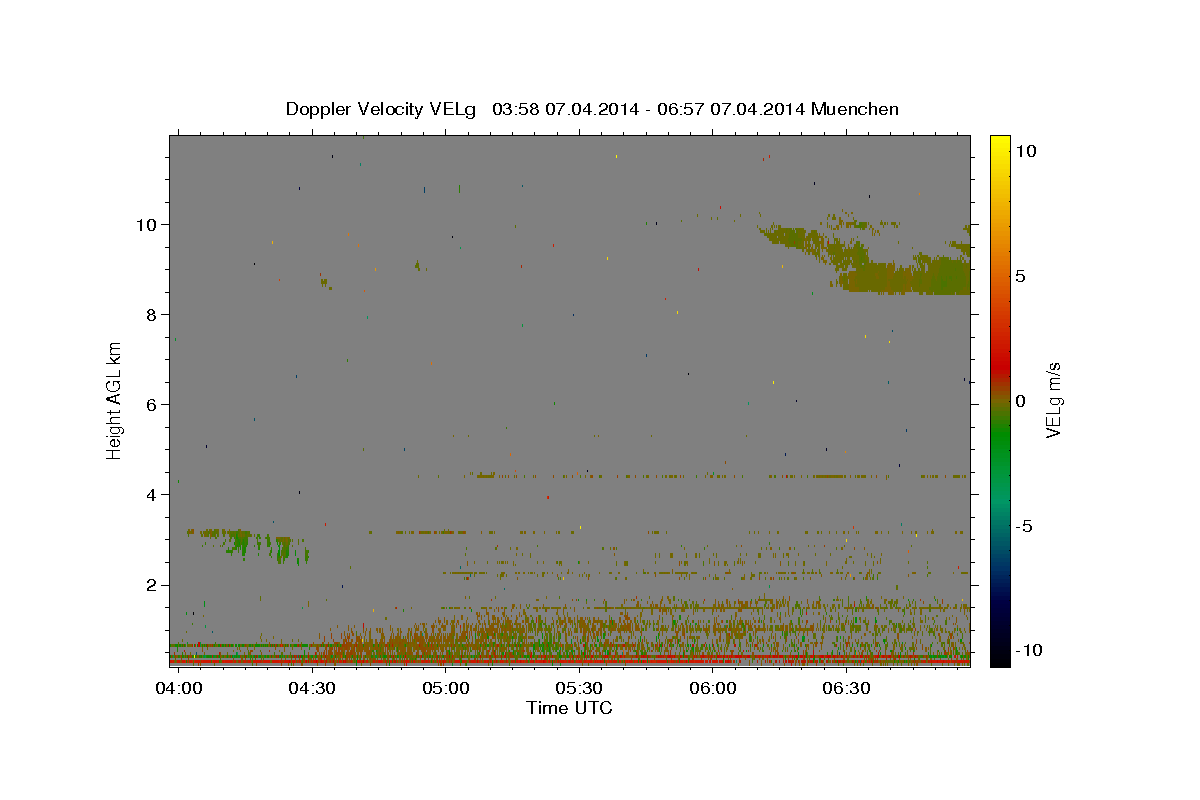This screenshot has width=1200, height=800.
Task: Click the 'Time UTC' axis title
Action: click(569, 708)
